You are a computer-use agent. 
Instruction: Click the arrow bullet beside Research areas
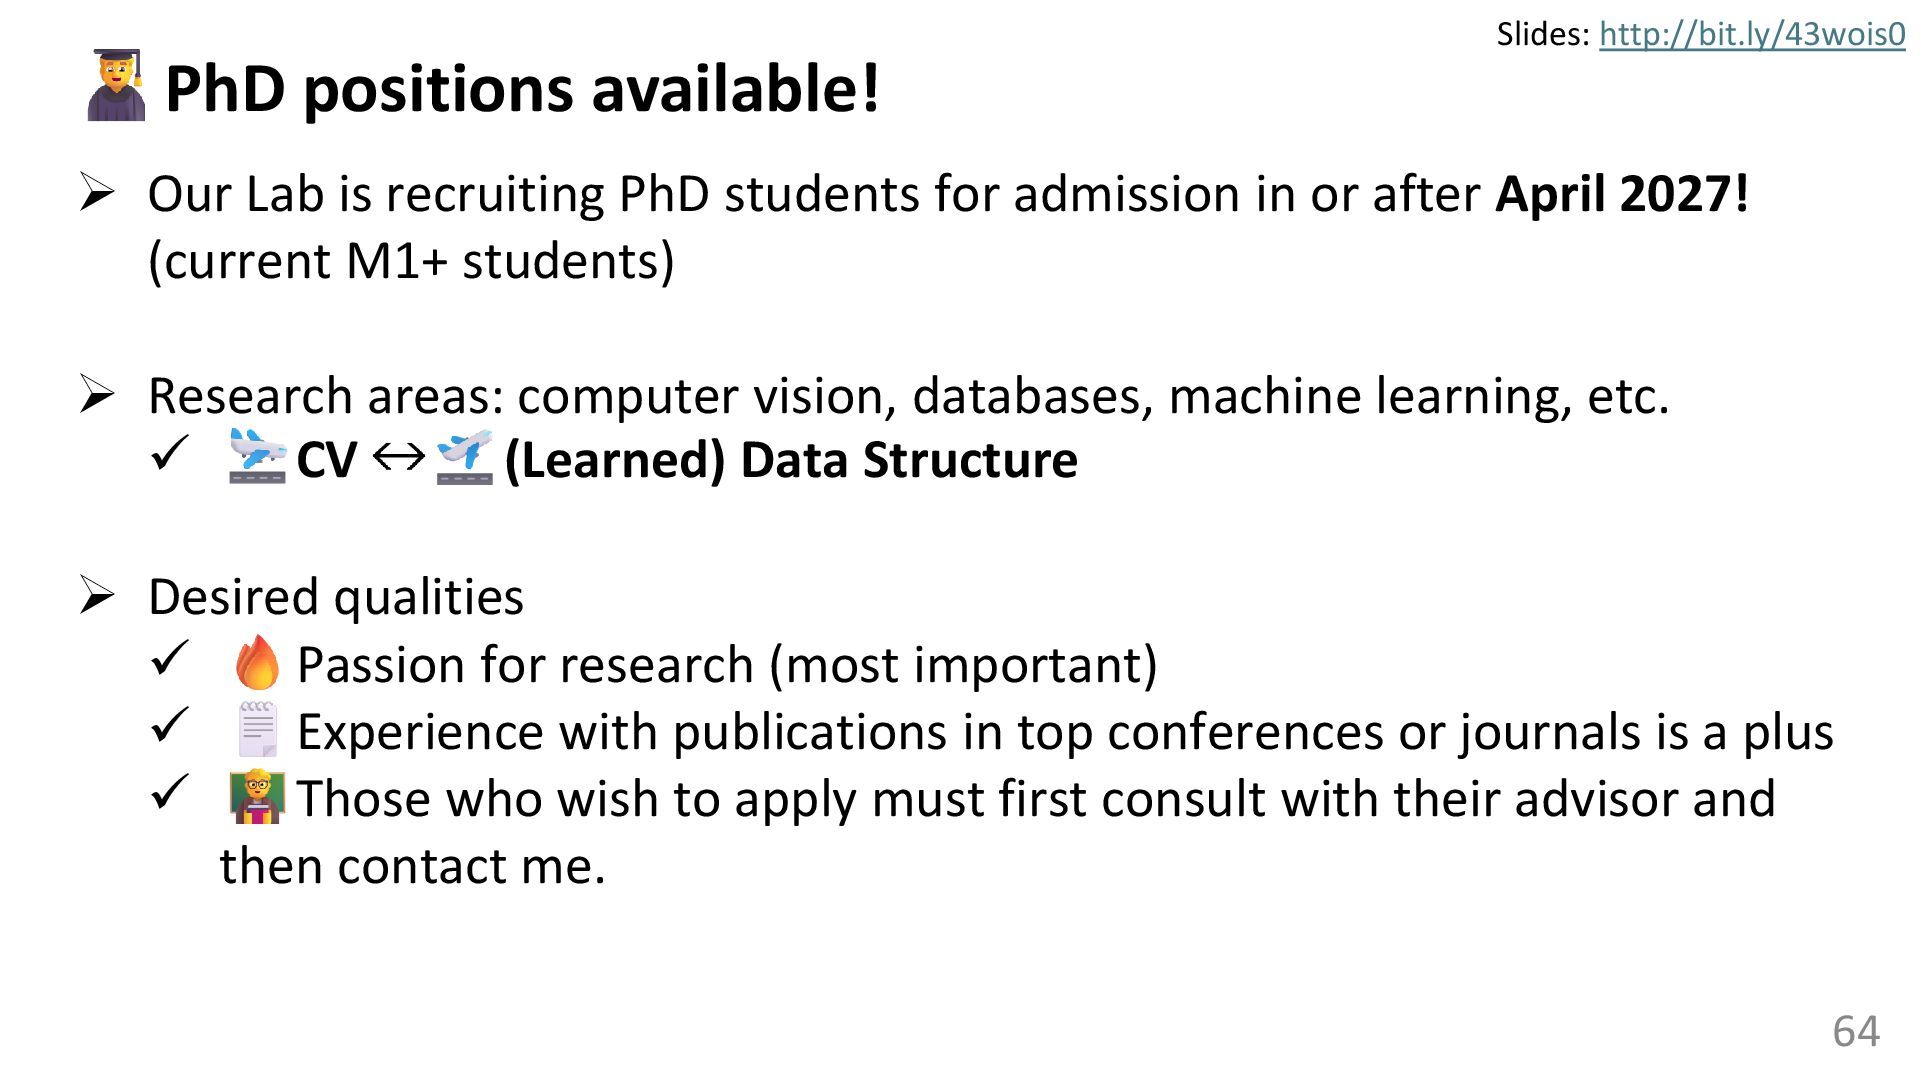click(98, 394)
